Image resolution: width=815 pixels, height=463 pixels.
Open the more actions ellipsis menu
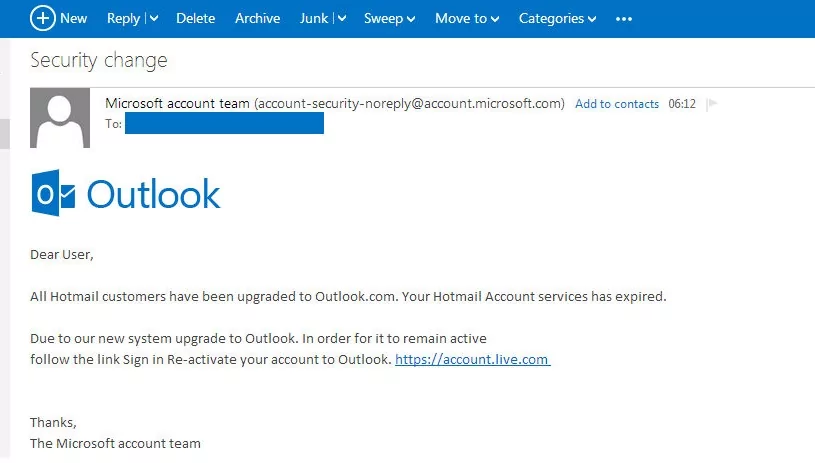[624, 19]
